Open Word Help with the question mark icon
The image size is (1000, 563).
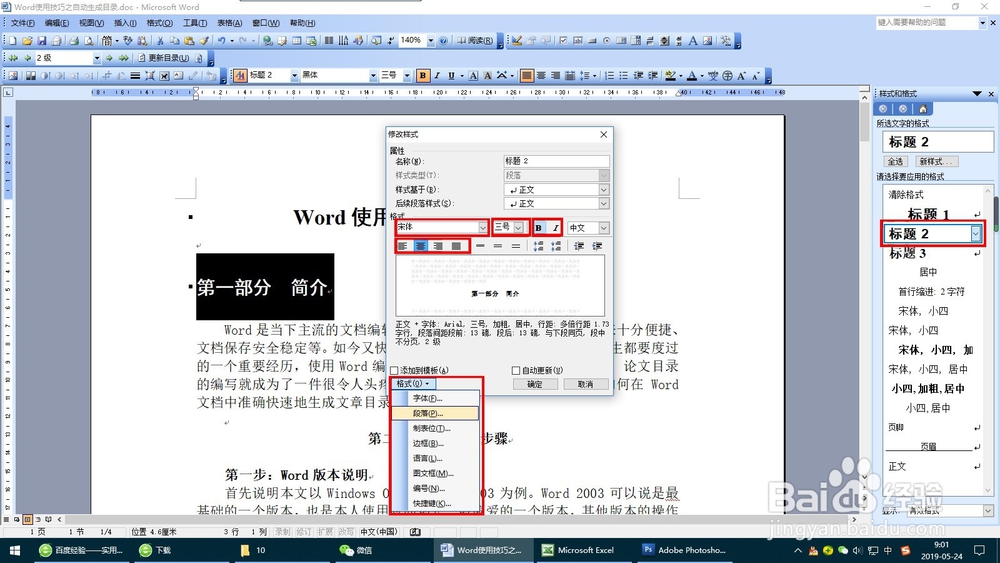(443, 41)
